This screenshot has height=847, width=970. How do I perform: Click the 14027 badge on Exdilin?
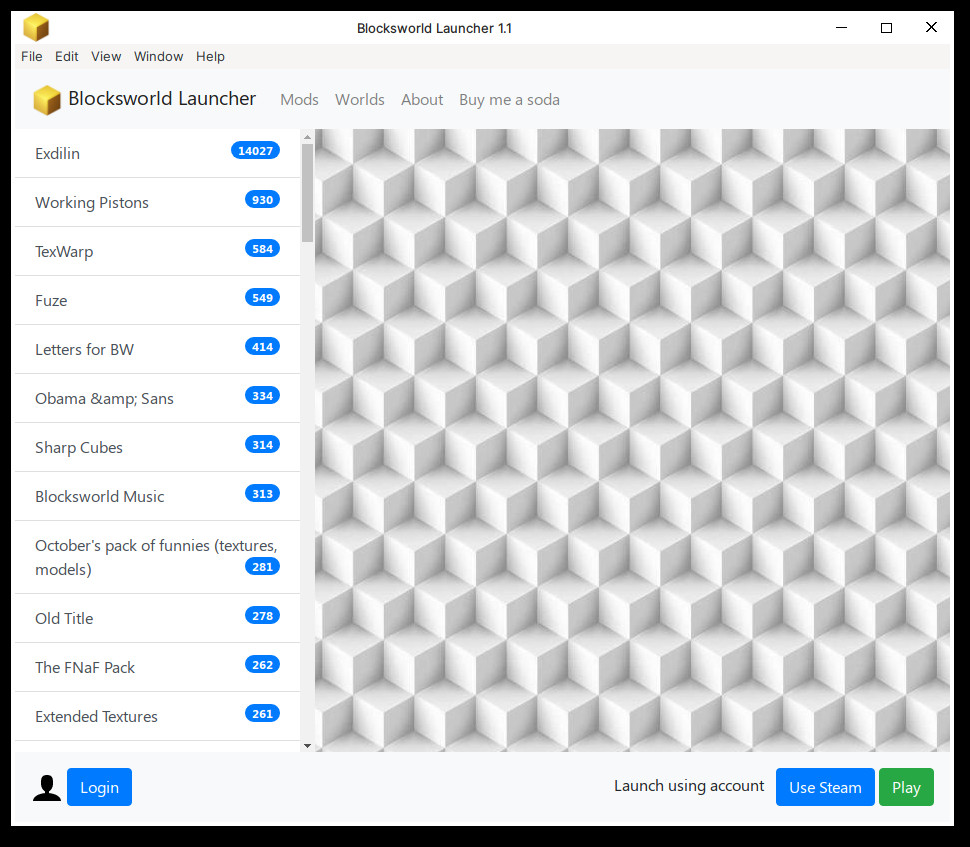[x=255, y=151]
